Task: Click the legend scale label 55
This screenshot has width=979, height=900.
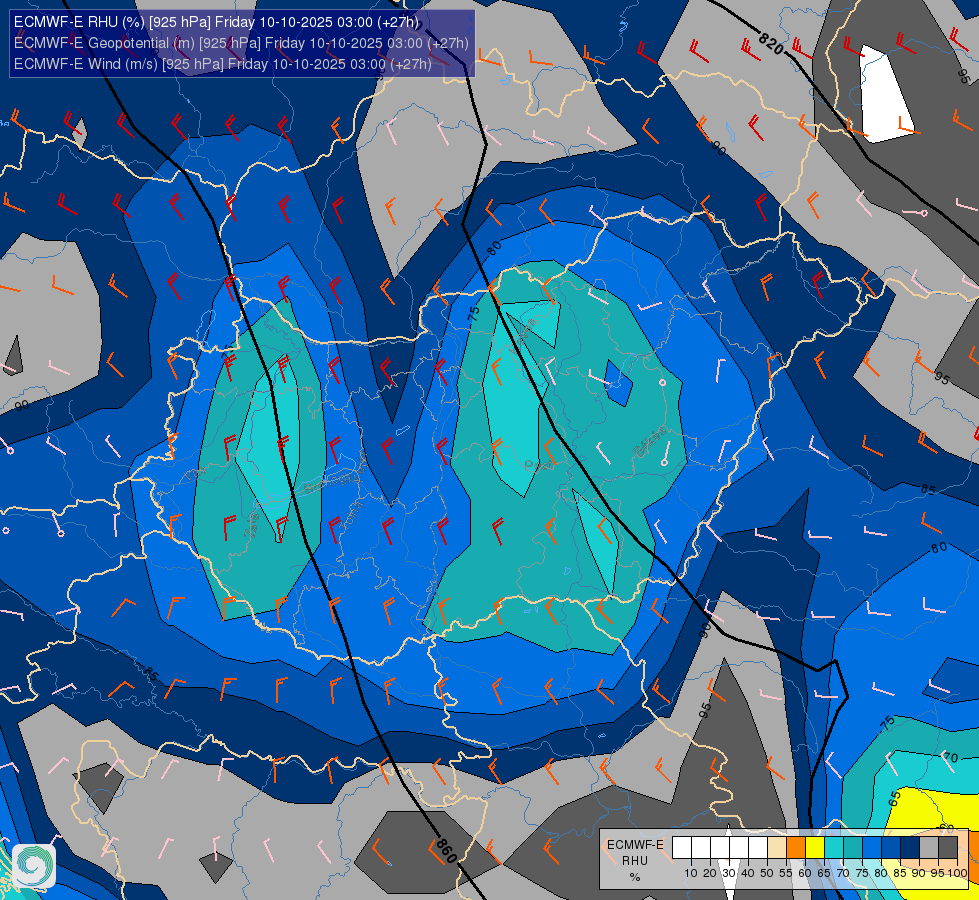Action: (785, 873)
